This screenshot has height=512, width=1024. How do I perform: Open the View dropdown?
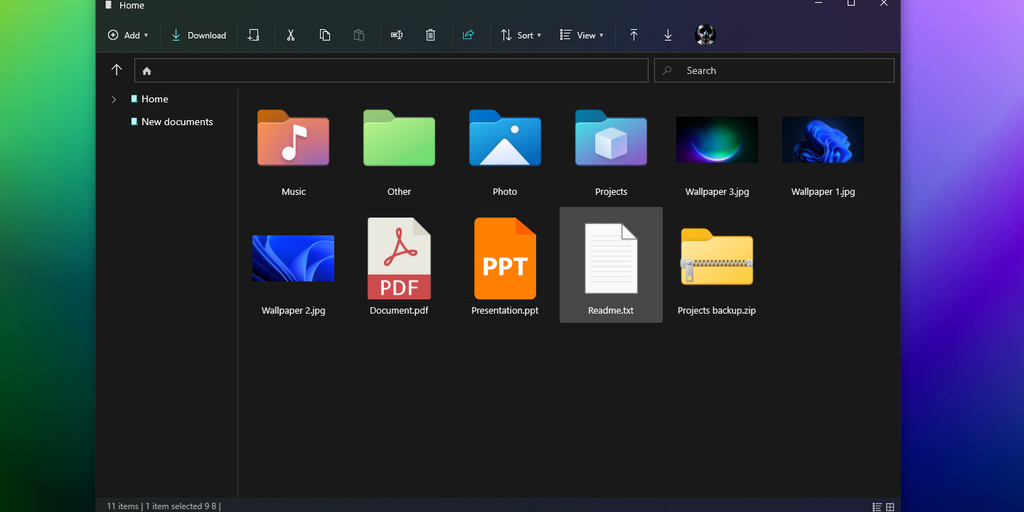tap(581, 35)
